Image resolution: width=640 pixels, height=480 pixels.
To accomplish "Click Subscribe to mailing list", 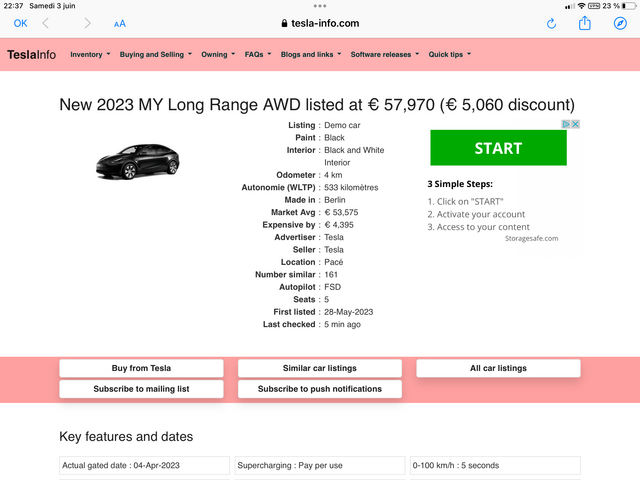I will click(x=141, y=389).
